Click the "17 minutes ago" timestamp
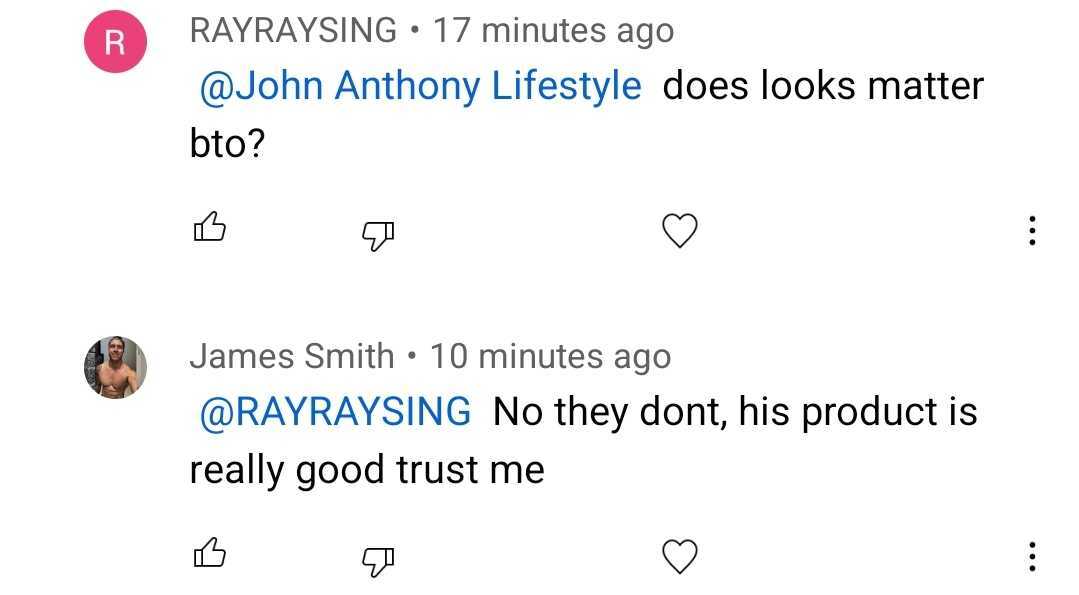Viewport: 1079px width, 595px height. (553, 31)
